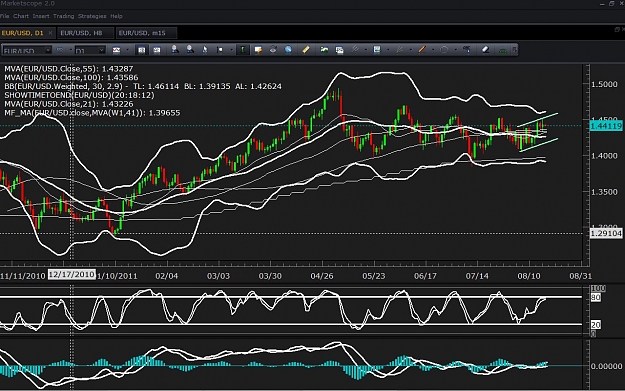Expand arrow between instrument box and D1 box

70,50
